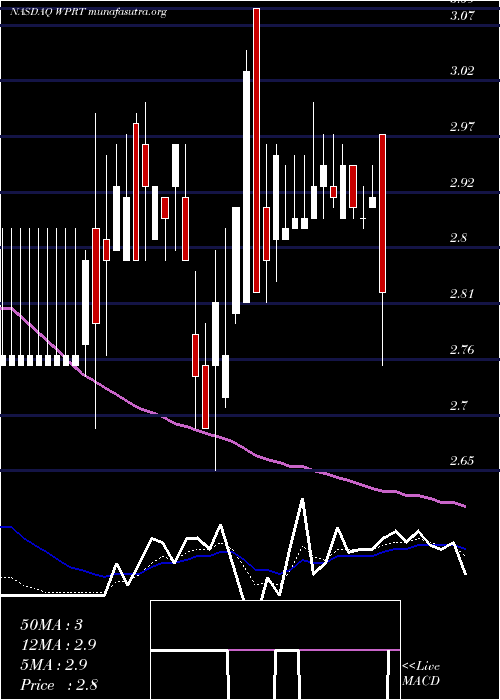Click the 2.65 price axis label

pyautogui.click(x=462, y=461)
